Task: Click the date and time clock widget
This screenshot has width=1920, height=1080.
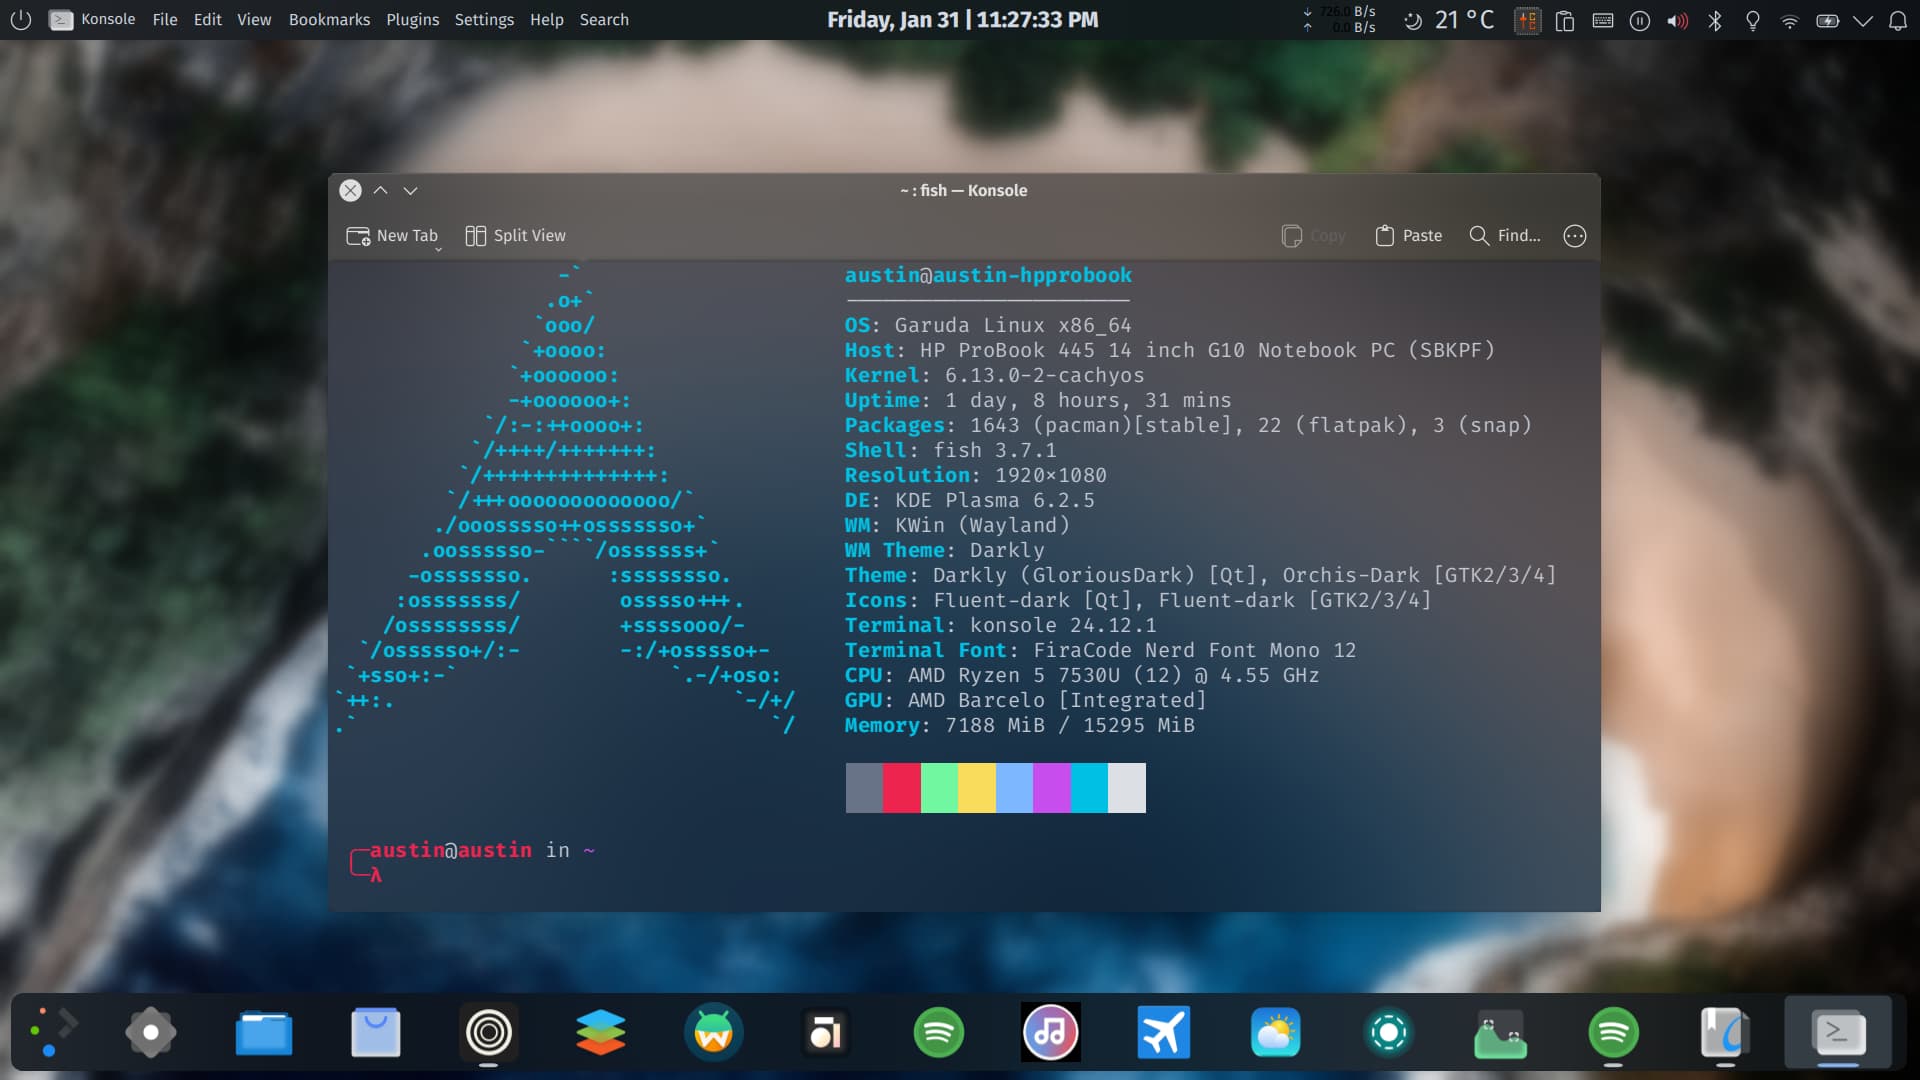Action: click(x=962, y=19)
